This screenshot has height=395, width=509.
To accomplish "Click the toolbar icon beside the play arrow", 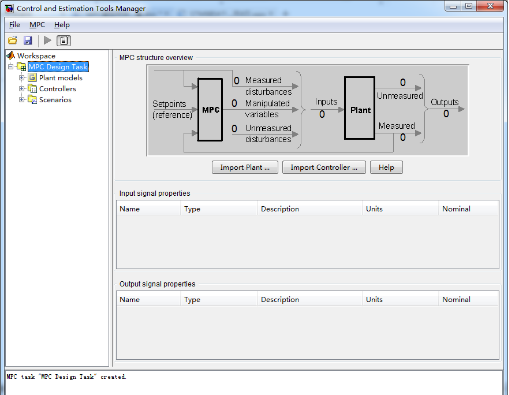I will click(64, 41).
